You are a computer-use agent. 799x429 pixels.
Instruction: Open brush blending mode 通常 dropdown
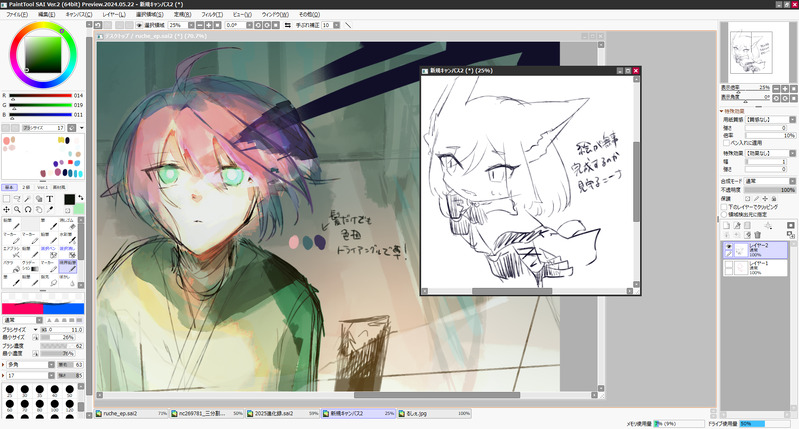click(x=39, y=320)
